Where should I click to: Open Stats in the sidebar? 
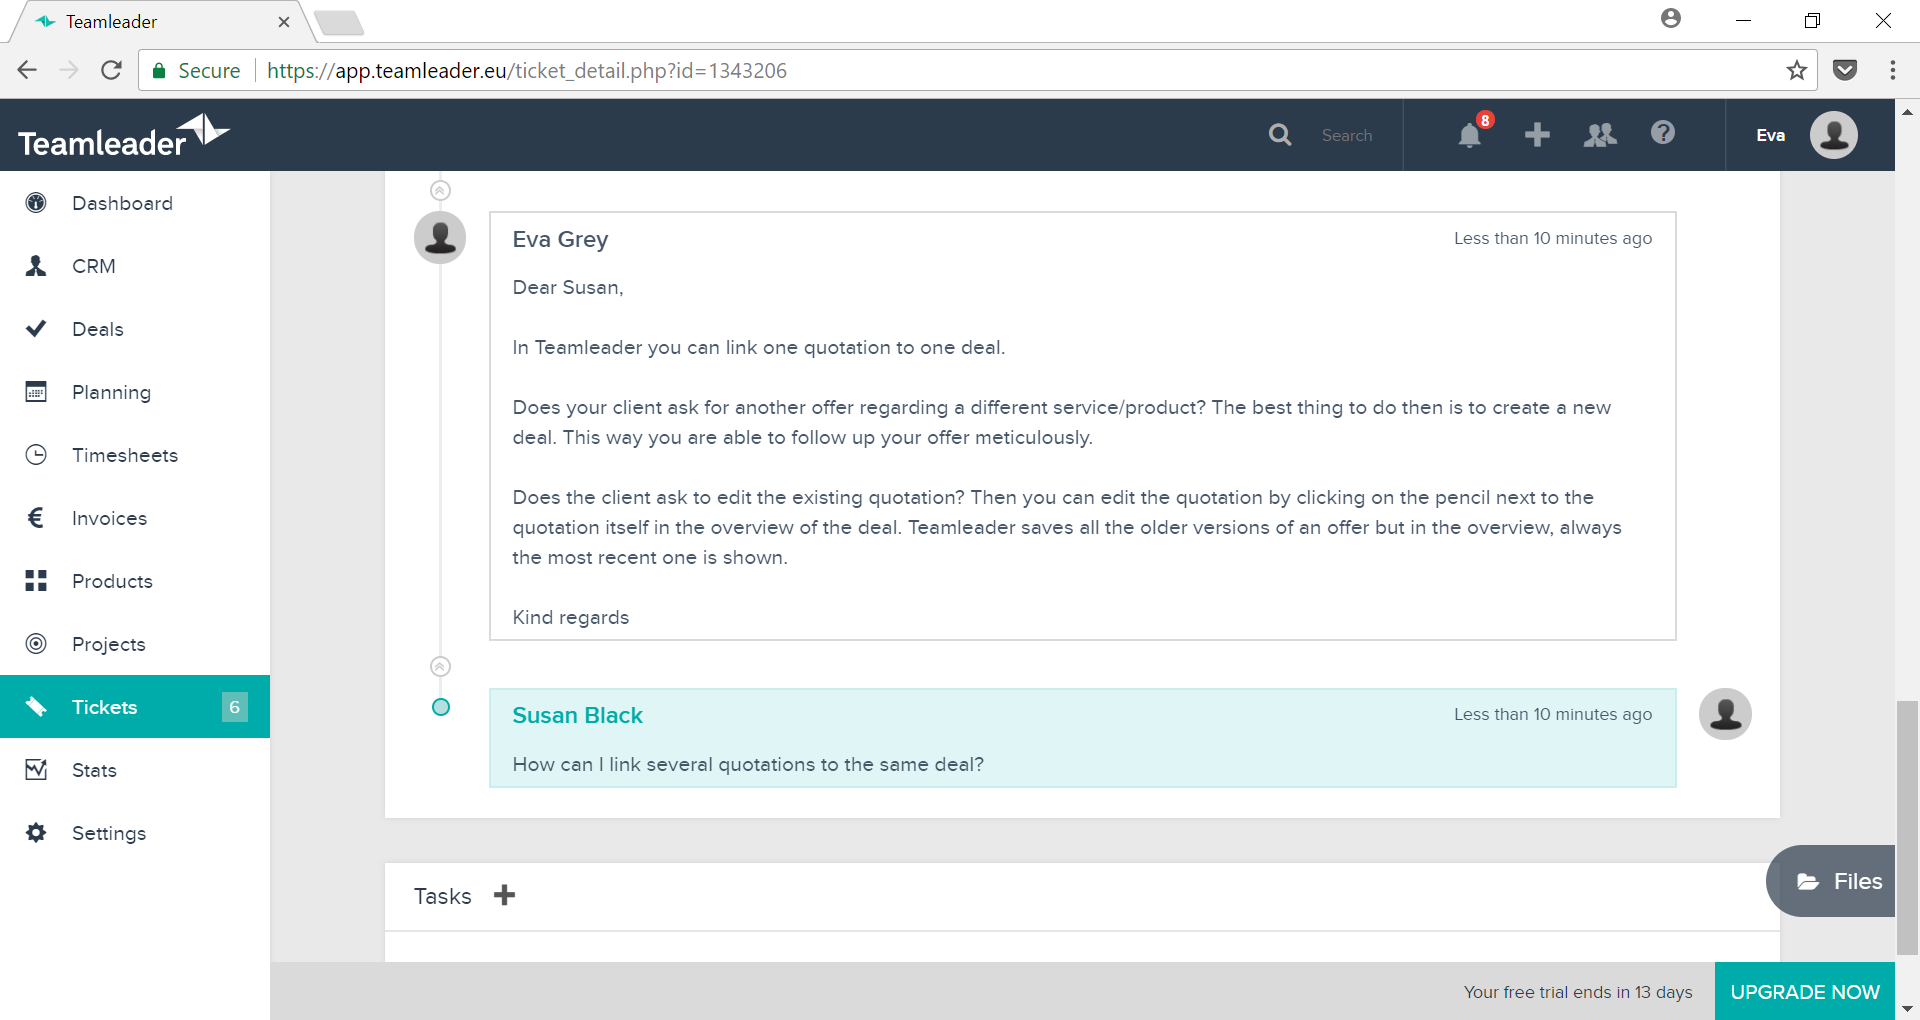(x=135, y=770)
